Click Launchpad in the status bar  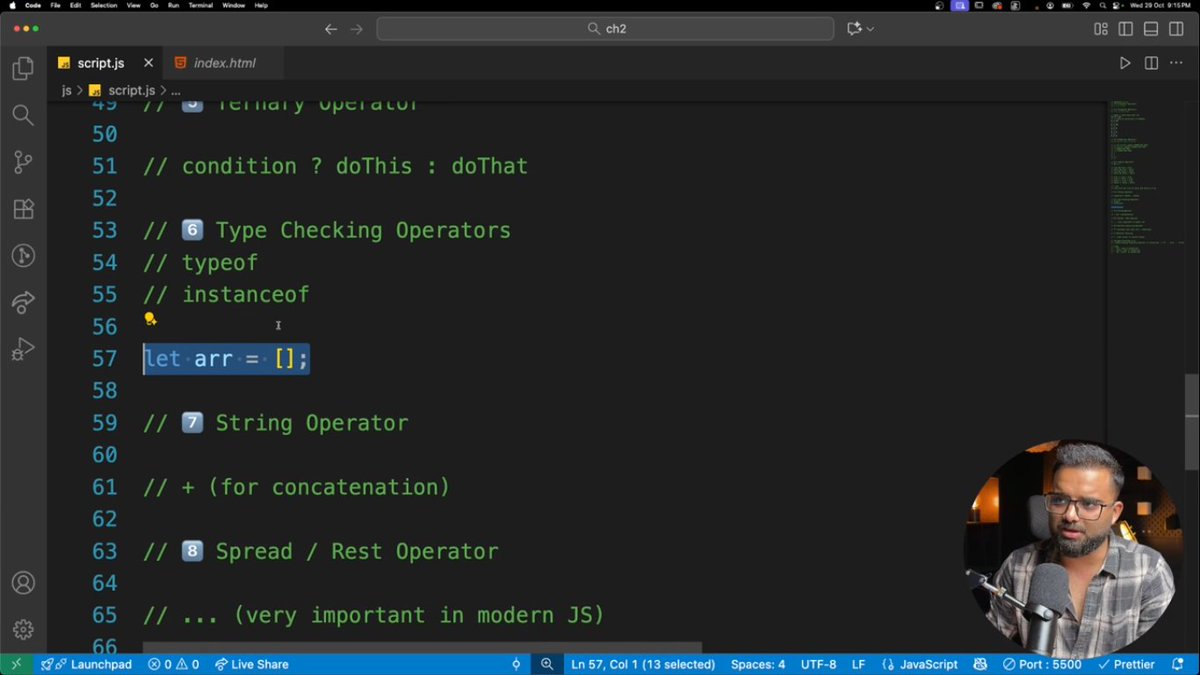[x=87, y=664]
